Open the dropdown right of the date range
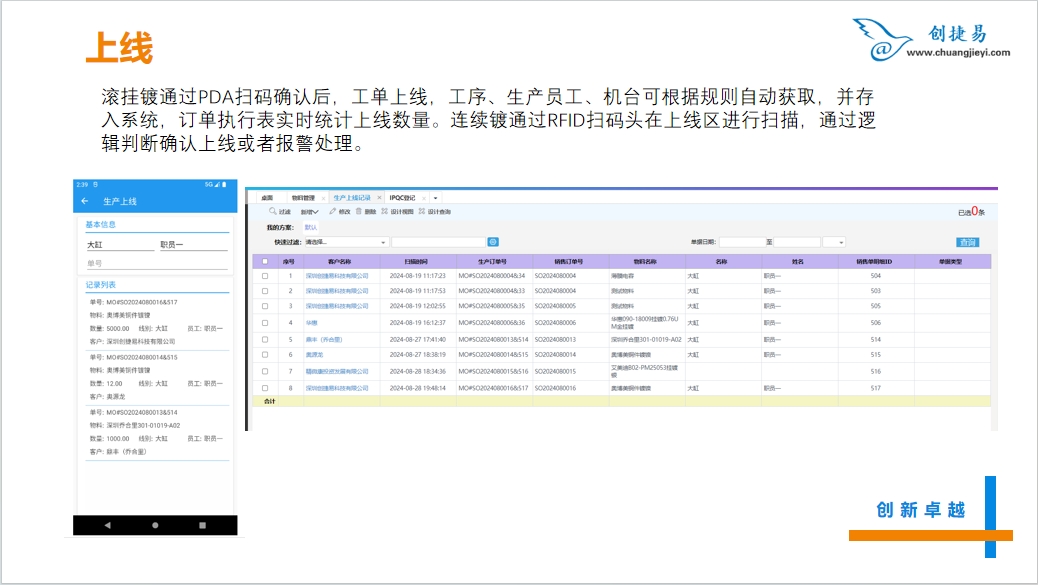 click(834, 242)
